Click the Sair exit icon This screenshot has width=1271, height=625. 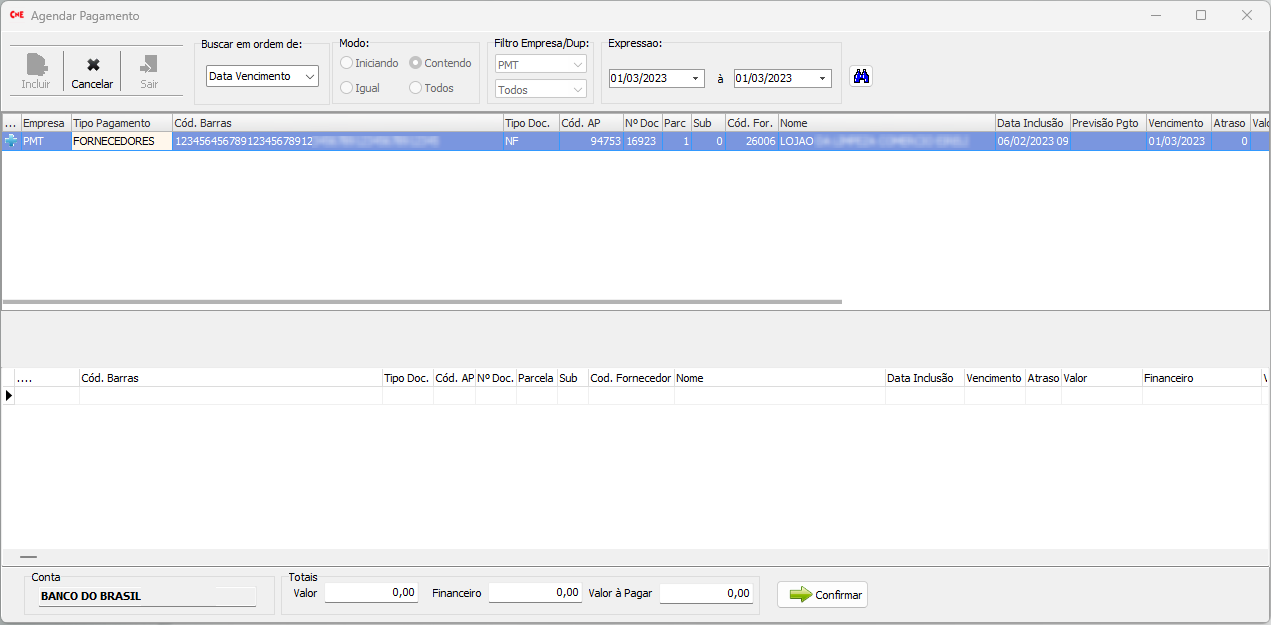coord(148,65)
